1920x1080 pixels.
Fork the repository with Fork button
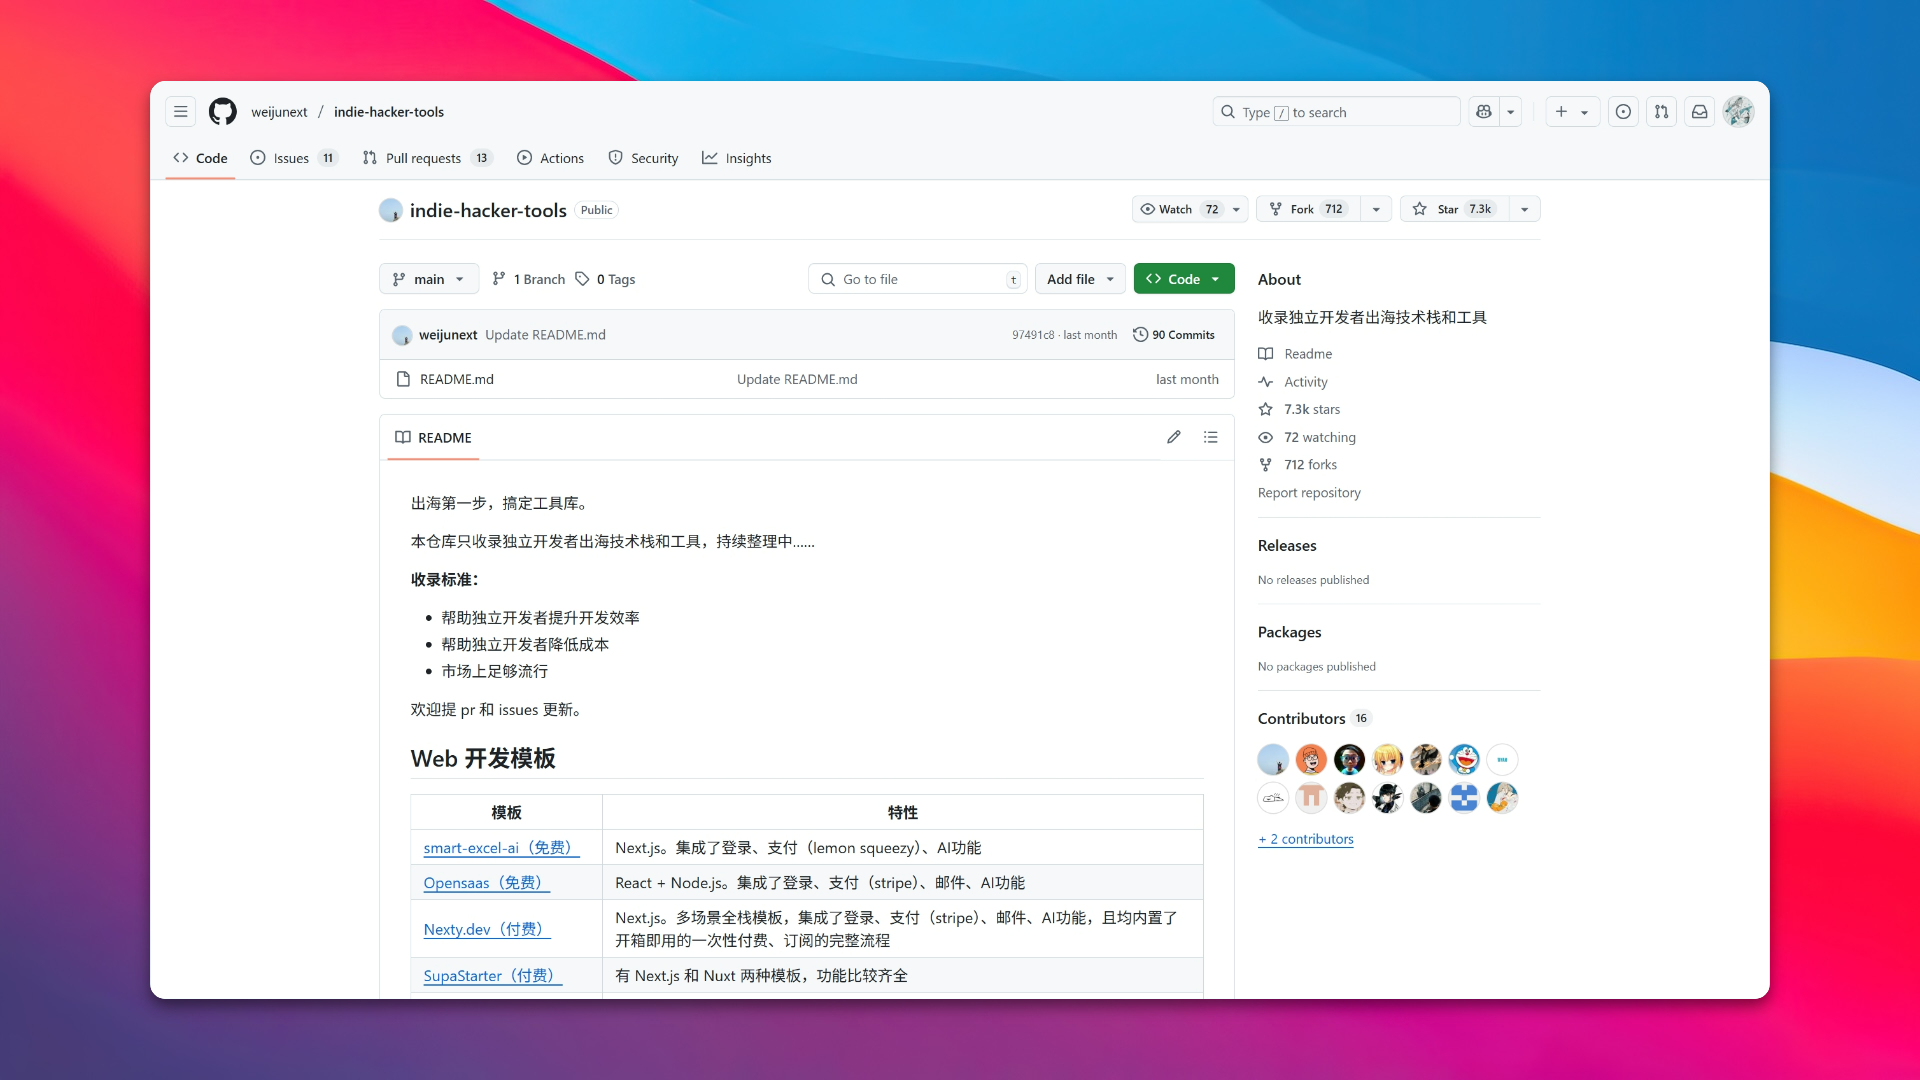point(1308,209)
